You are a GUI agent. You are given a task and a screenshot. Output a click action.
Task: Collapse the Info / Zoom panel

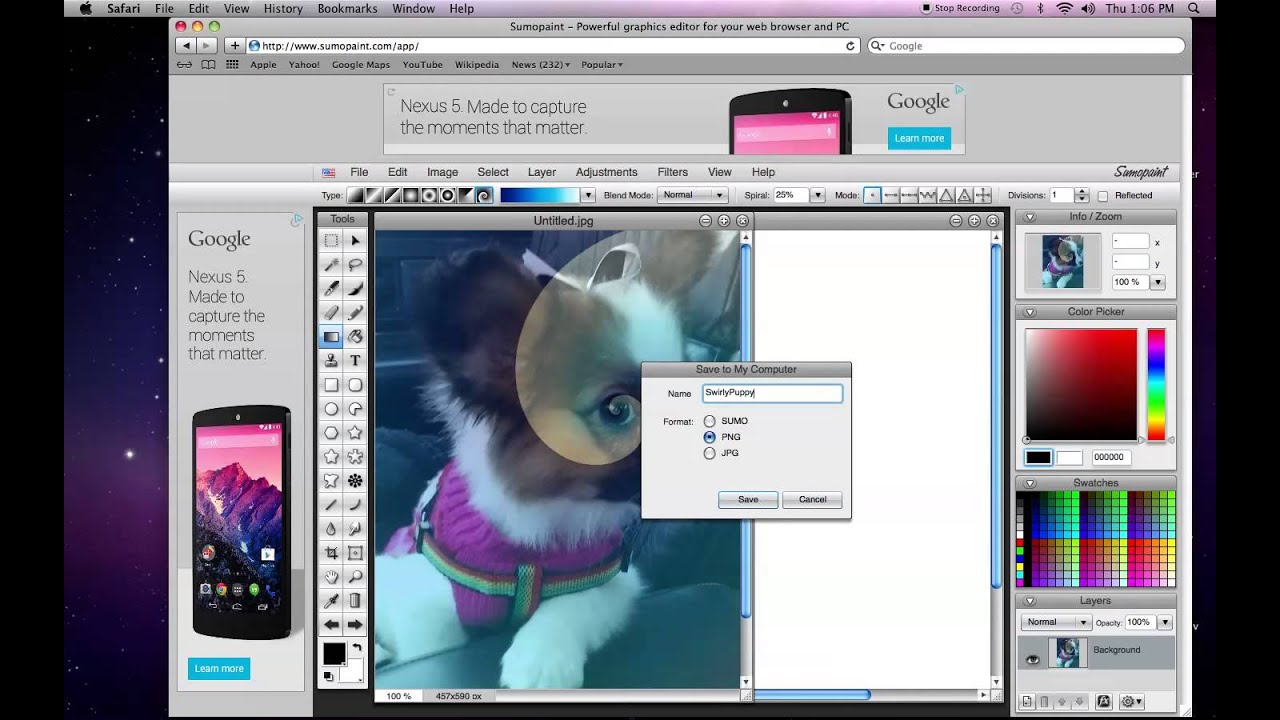coord(1030,217)
